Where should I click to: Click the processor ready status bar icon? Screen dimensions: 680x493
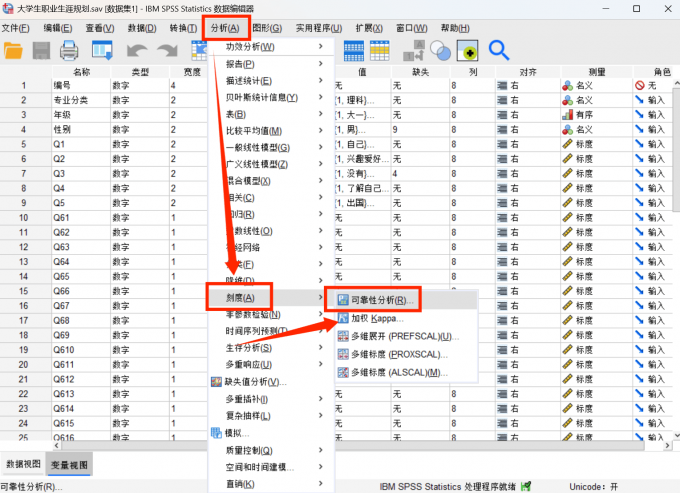click(x=526, y=486)
